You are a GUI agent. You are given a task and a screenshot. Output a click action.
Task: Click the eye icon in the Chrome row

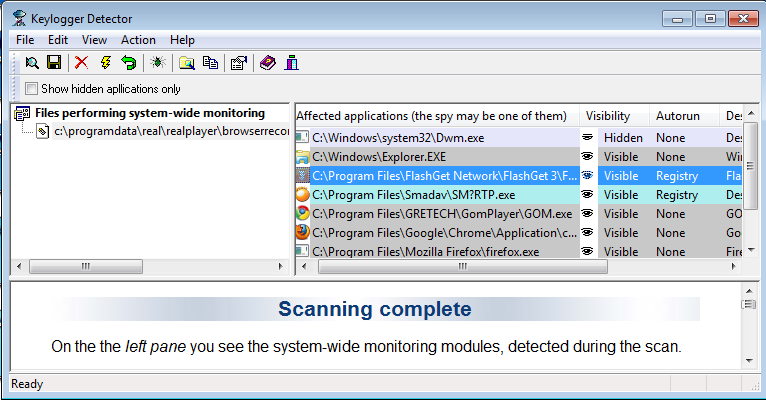pyautogui.click(x=587, y=232)
